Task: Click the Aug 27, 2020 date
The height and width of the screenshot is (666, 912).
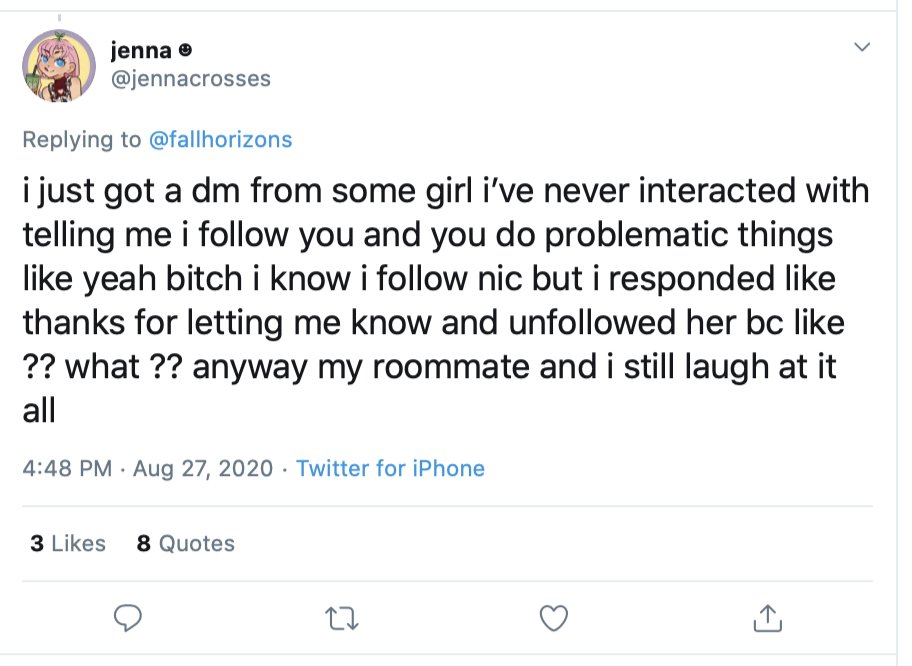Action: click(201, 468)
